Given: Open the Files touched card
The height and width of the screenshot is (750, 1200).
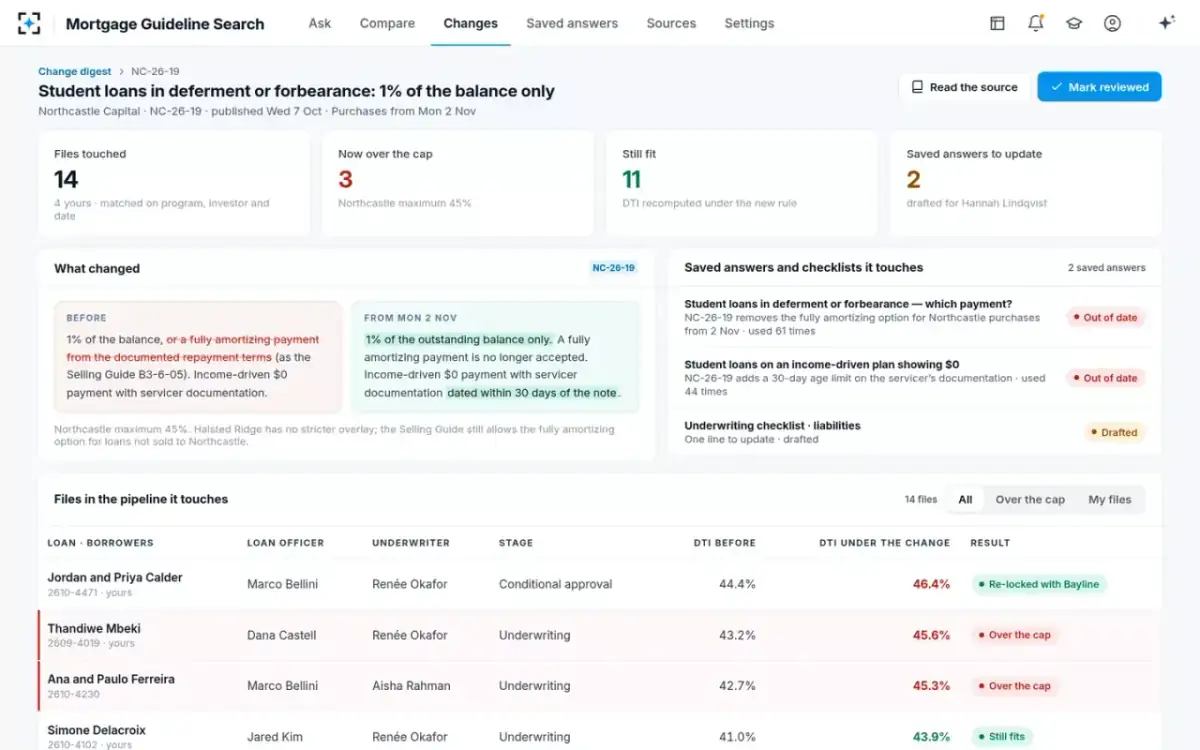Looking at the screenshot, I should click(x=174, y=184).
